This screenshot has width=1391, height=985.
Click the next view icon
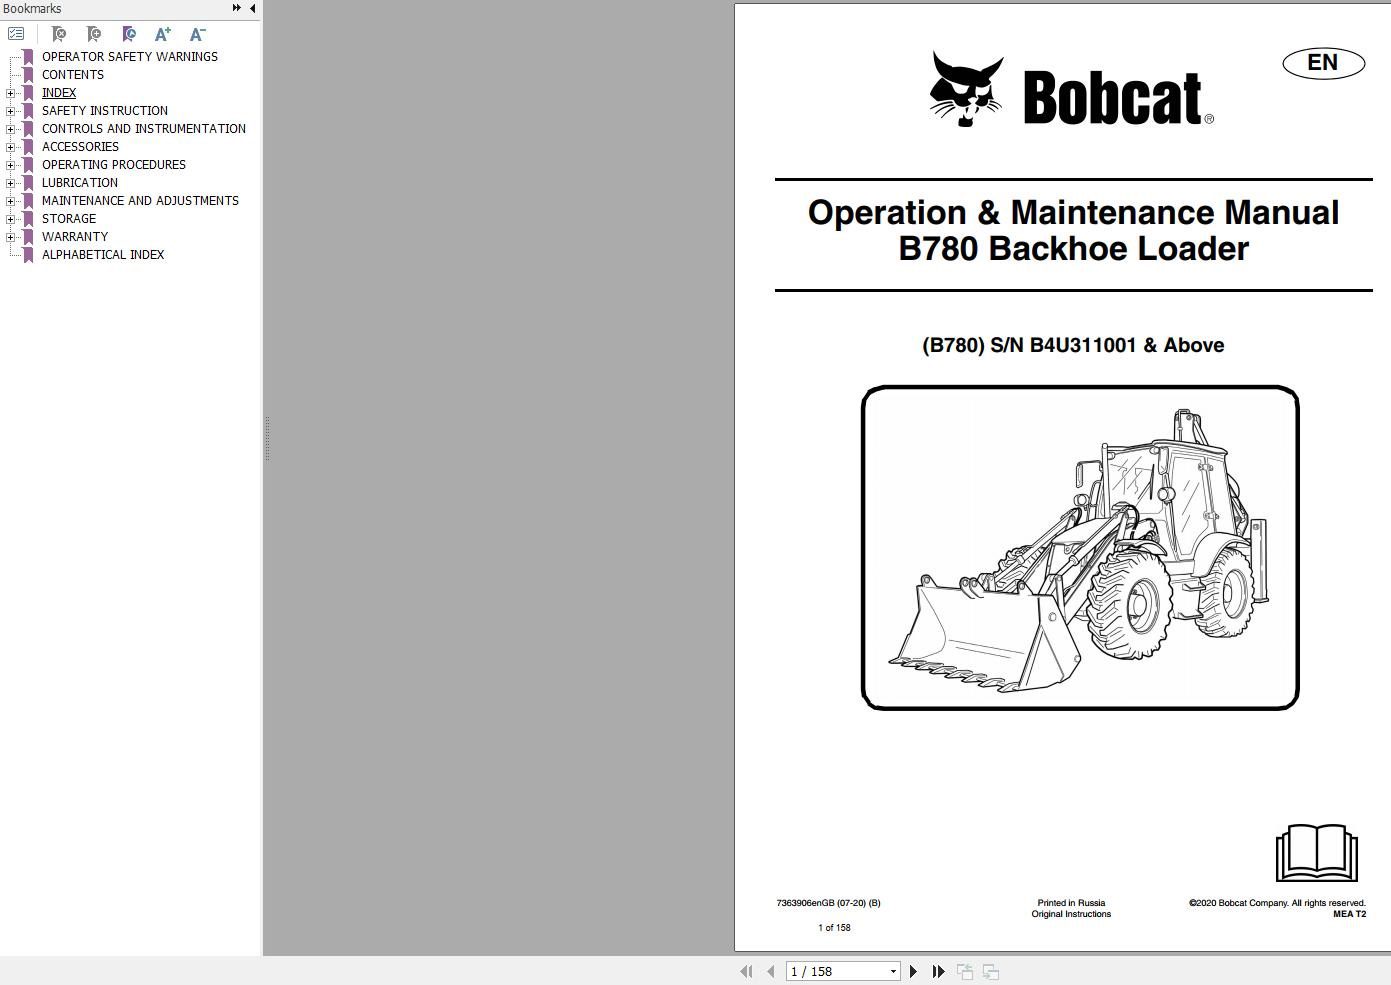[991, 971]
